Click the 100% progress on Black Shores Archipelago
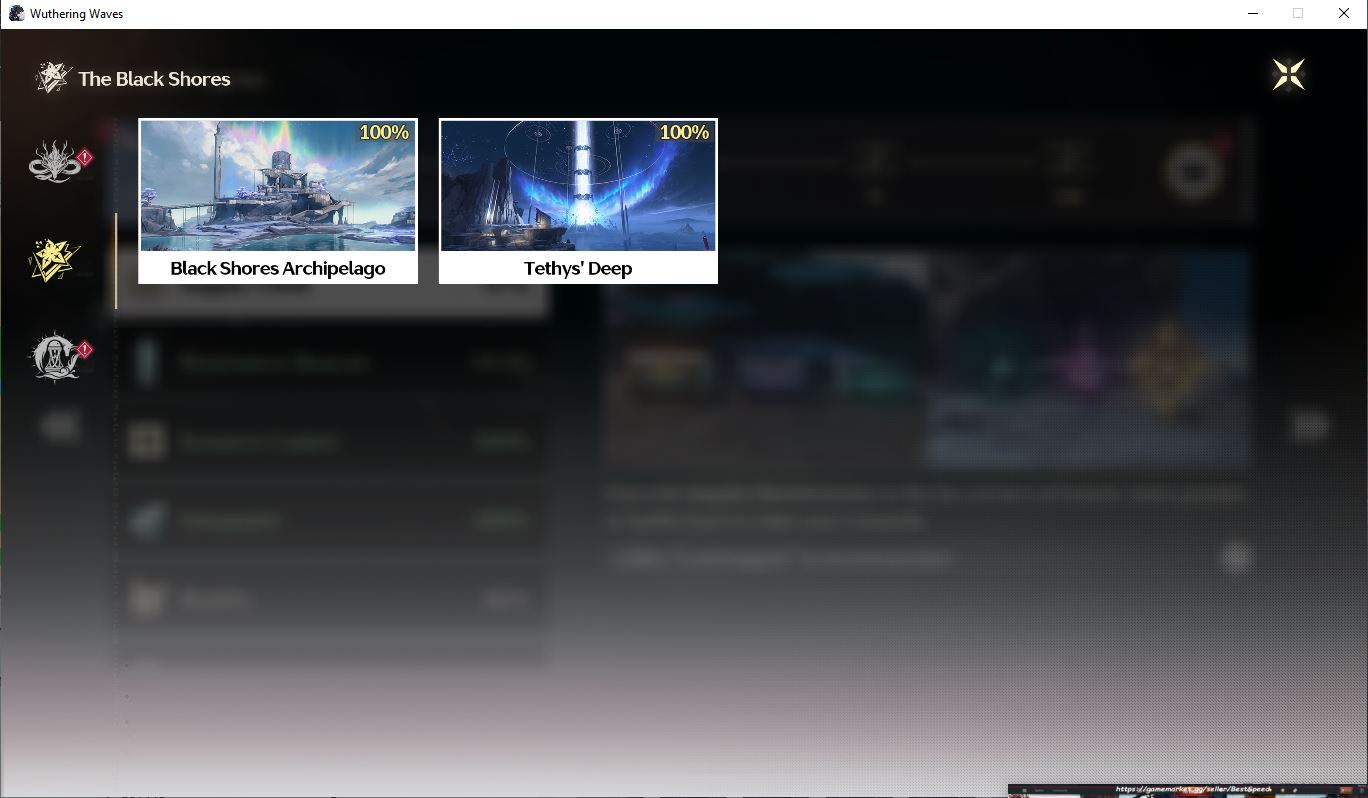 click(384, 132)
